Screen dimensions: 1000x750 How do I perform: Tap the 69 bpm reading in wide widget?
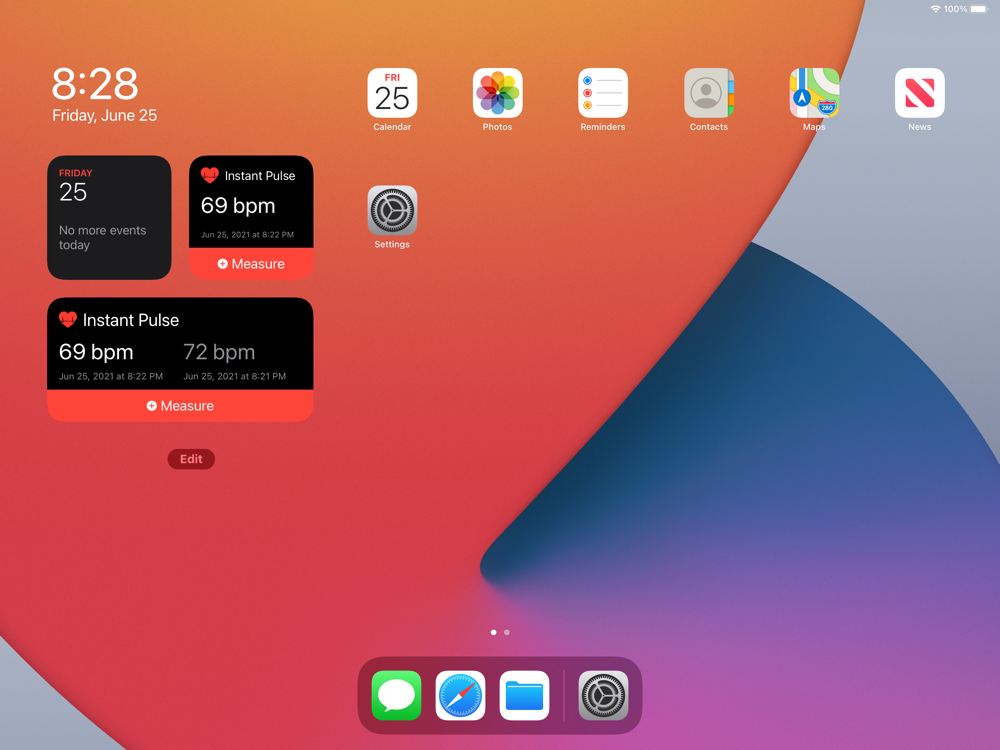coord(96,352)
